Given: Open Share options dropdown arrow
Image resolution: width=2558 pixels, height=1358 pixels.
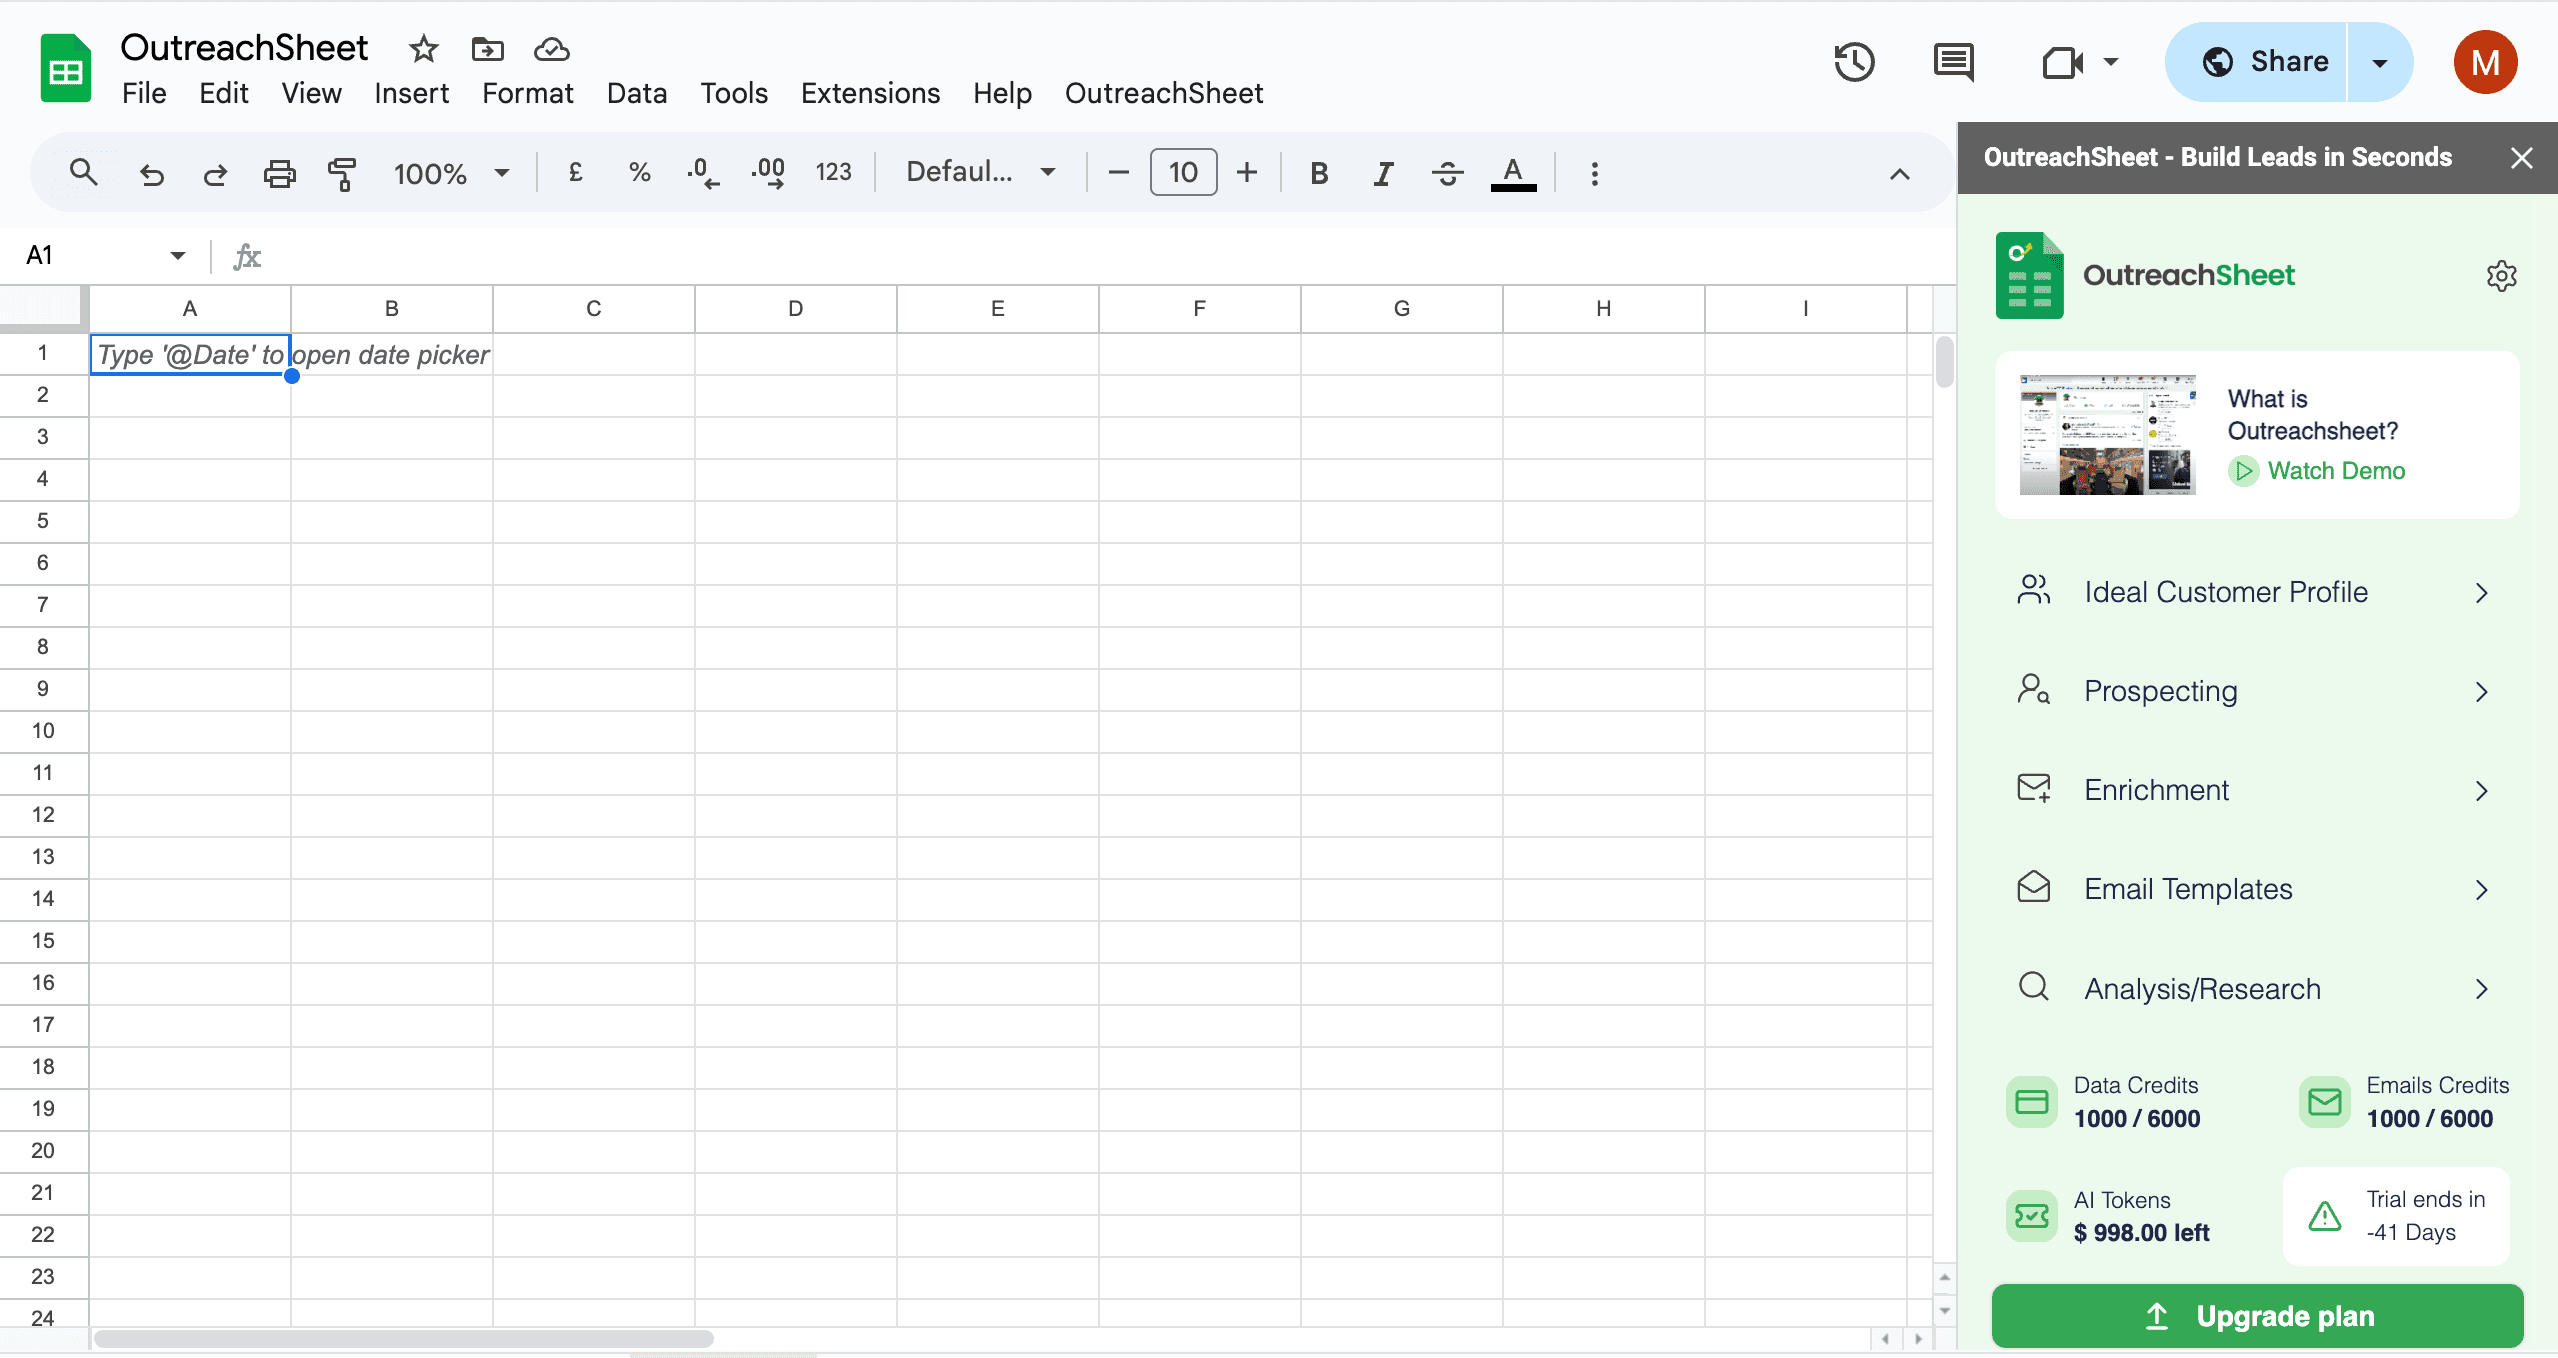Looking at the screenshot, I should pos(2380,62).
